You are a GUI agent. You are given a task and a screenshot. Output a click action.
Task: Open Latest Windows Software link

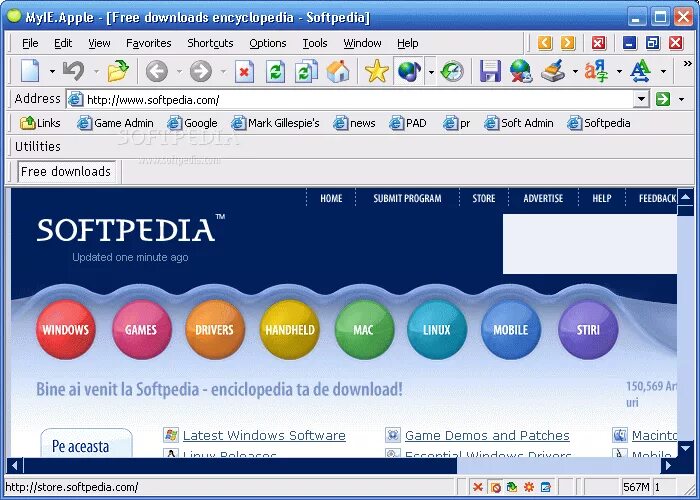coord(264,435)
